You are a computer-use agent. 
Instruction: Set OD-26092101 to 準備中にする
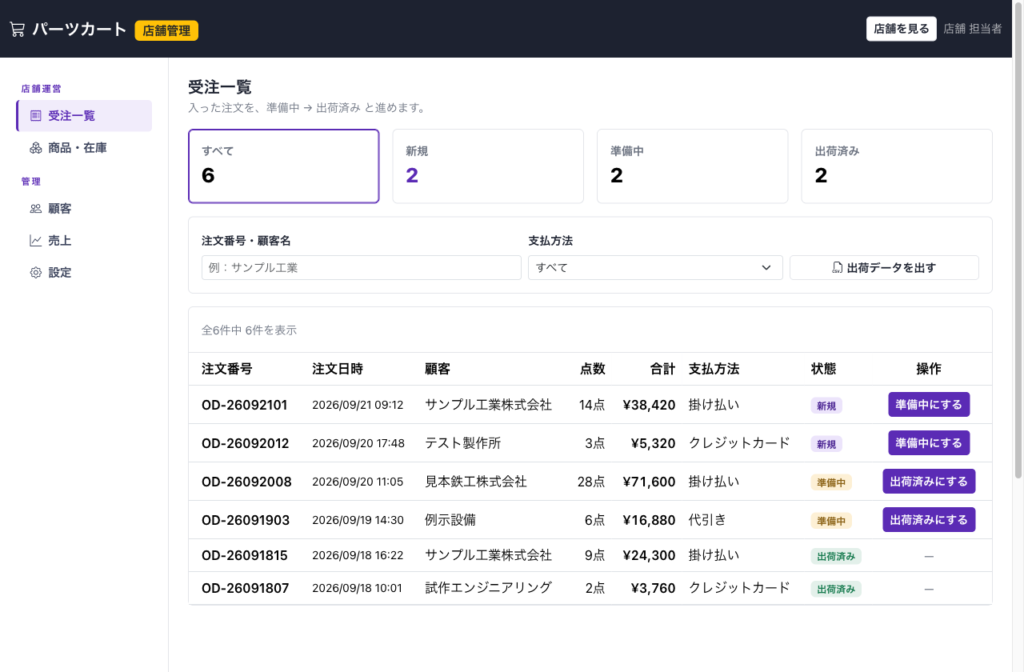coord(928,404)
